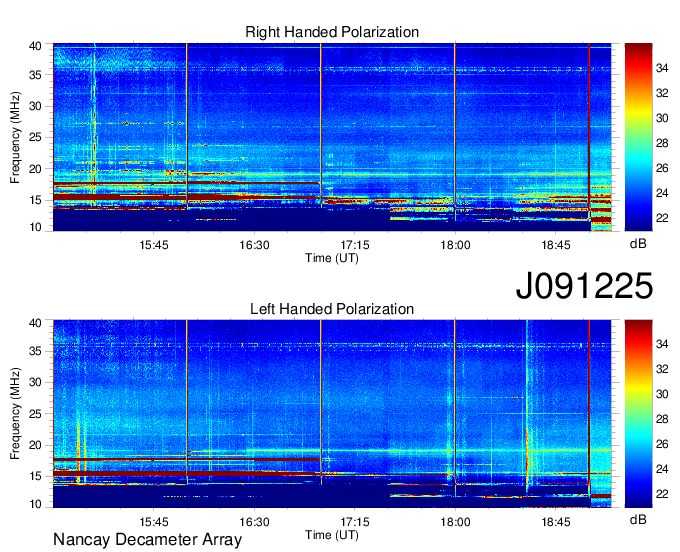The height and width of the screenshot is (552, 680).
Task: Click '17:15' on the lower time axis
Action: (355, 522)
